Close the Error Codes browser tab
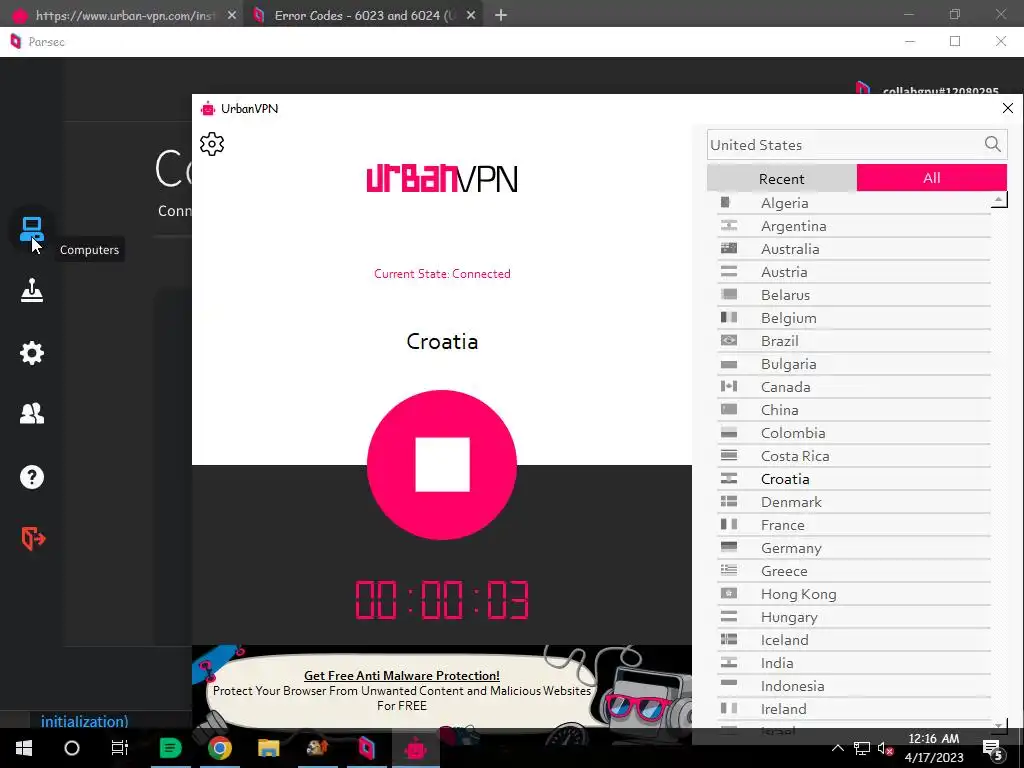This screenshot has width=1024, height=768. click(471, 15)
